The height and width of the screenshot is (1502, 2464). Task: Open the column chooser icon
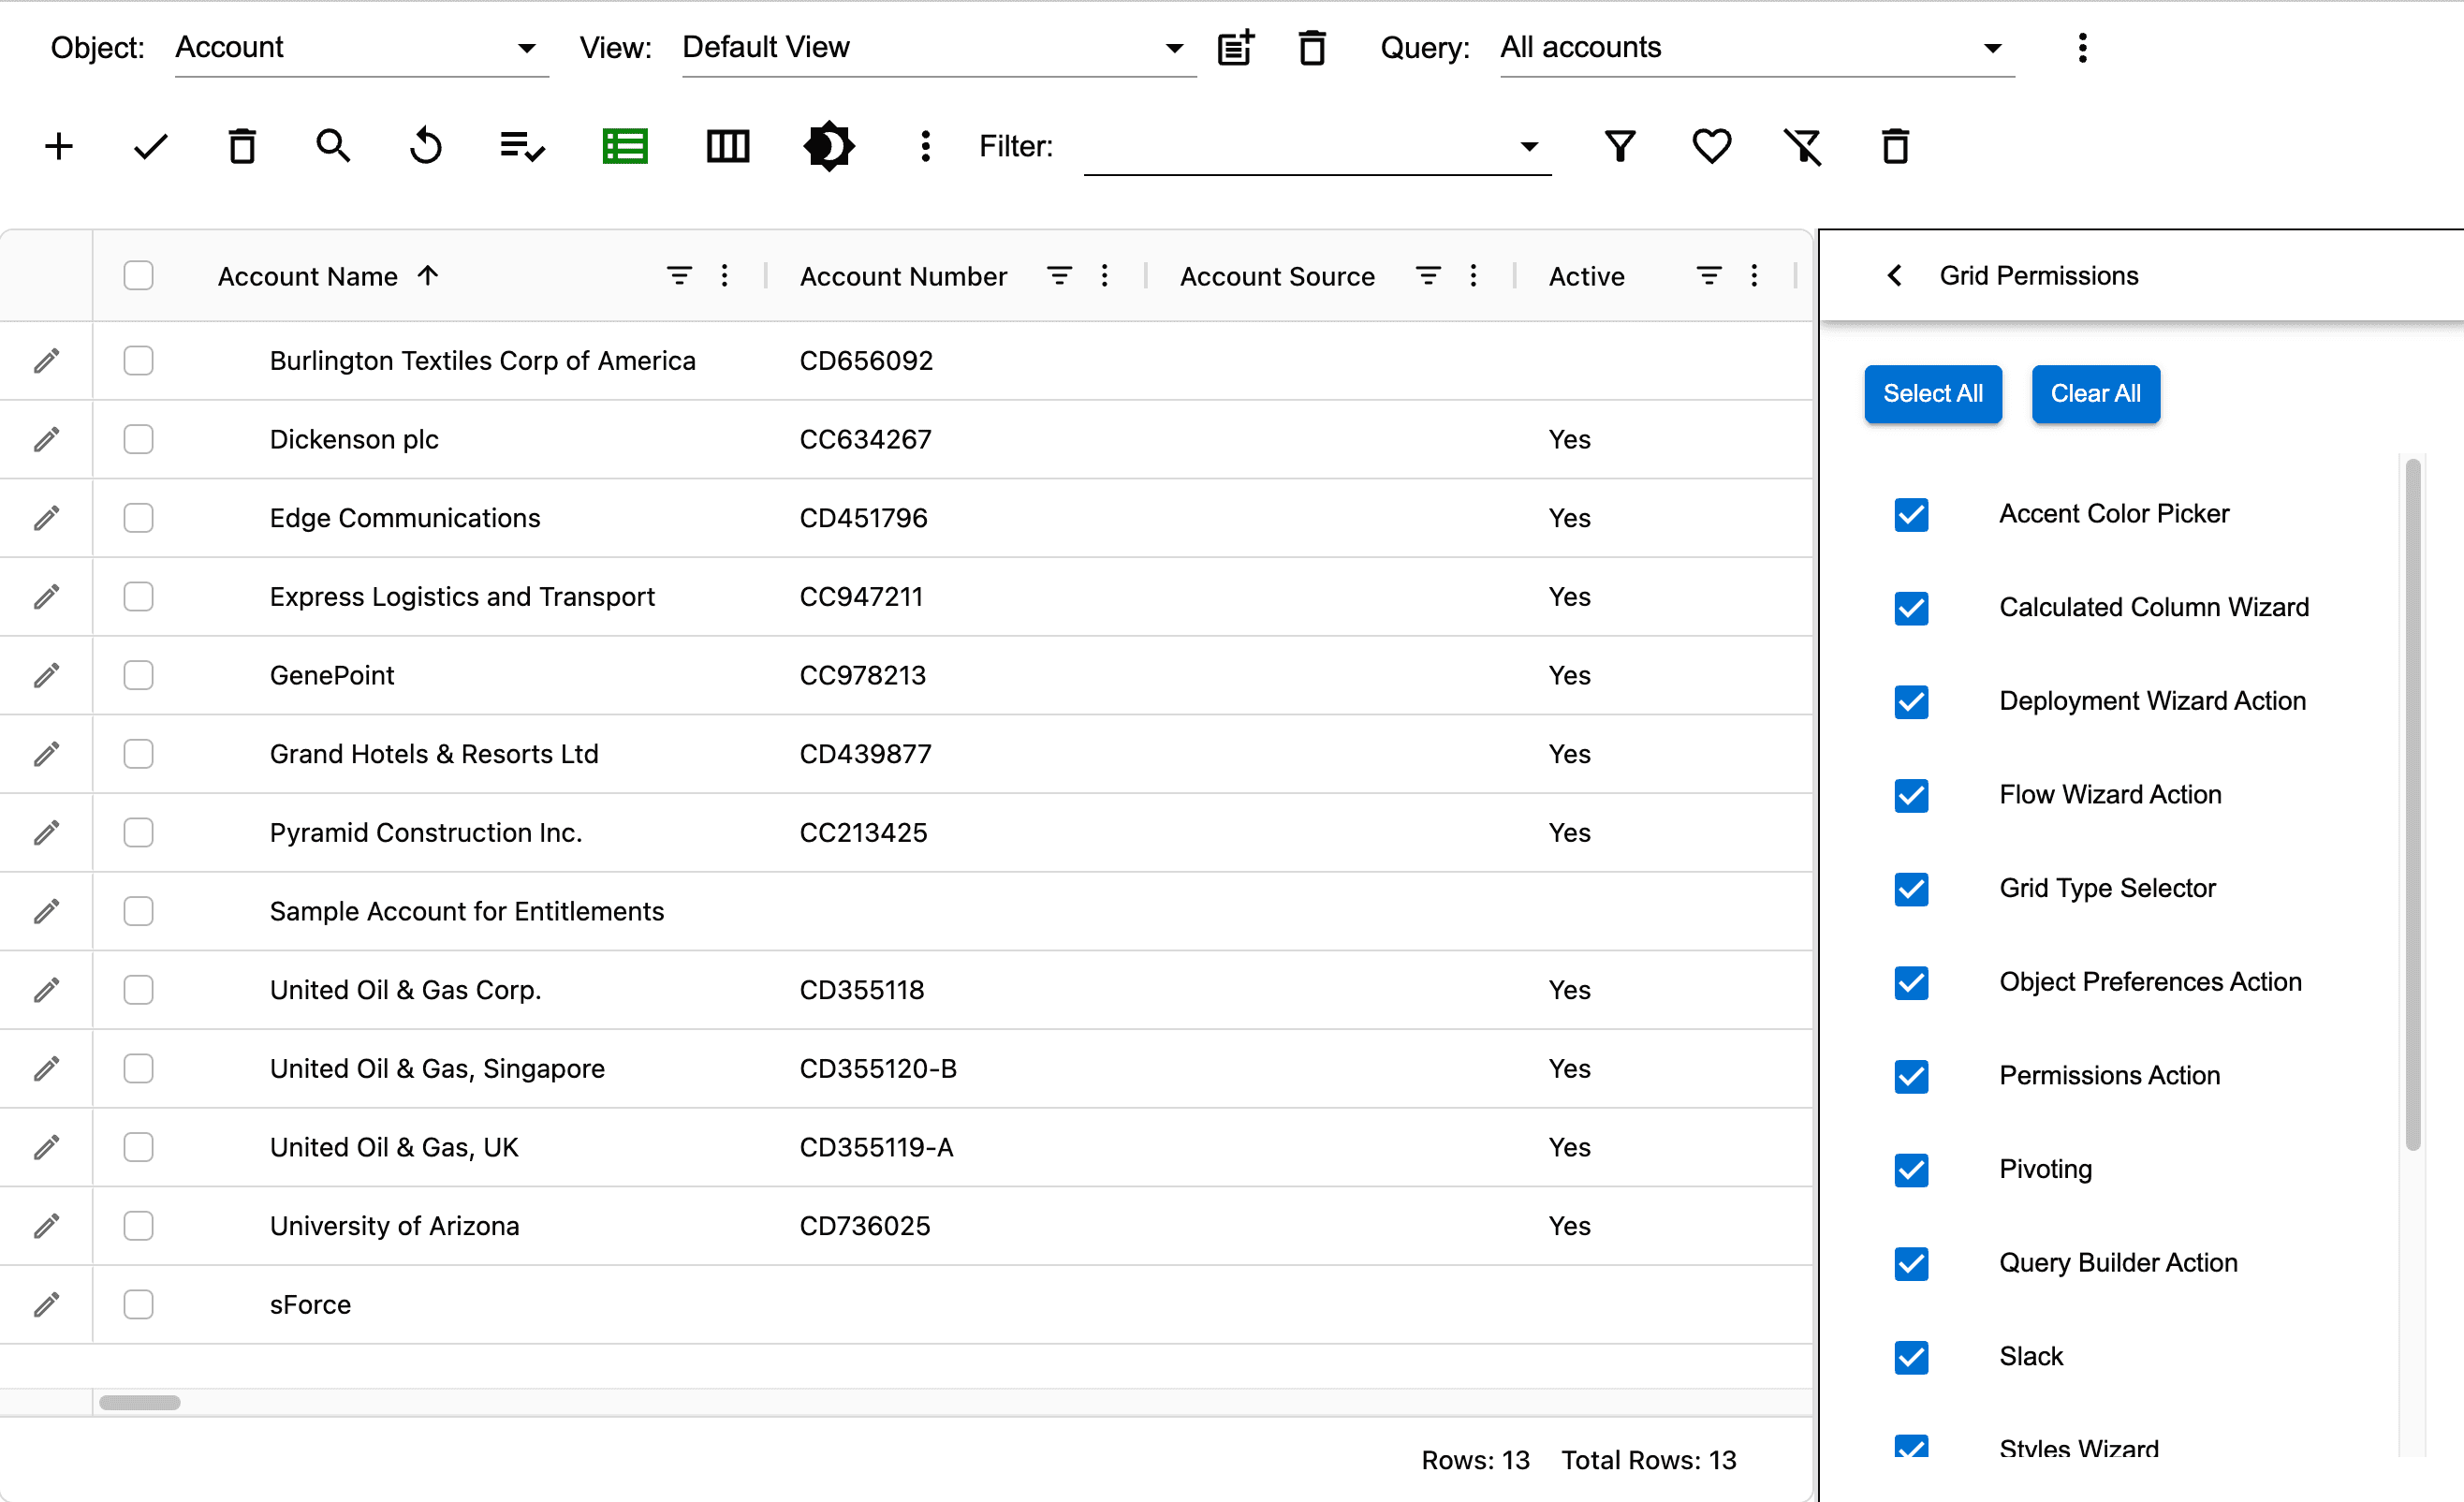pyautogui.click(x=727, y=146)
